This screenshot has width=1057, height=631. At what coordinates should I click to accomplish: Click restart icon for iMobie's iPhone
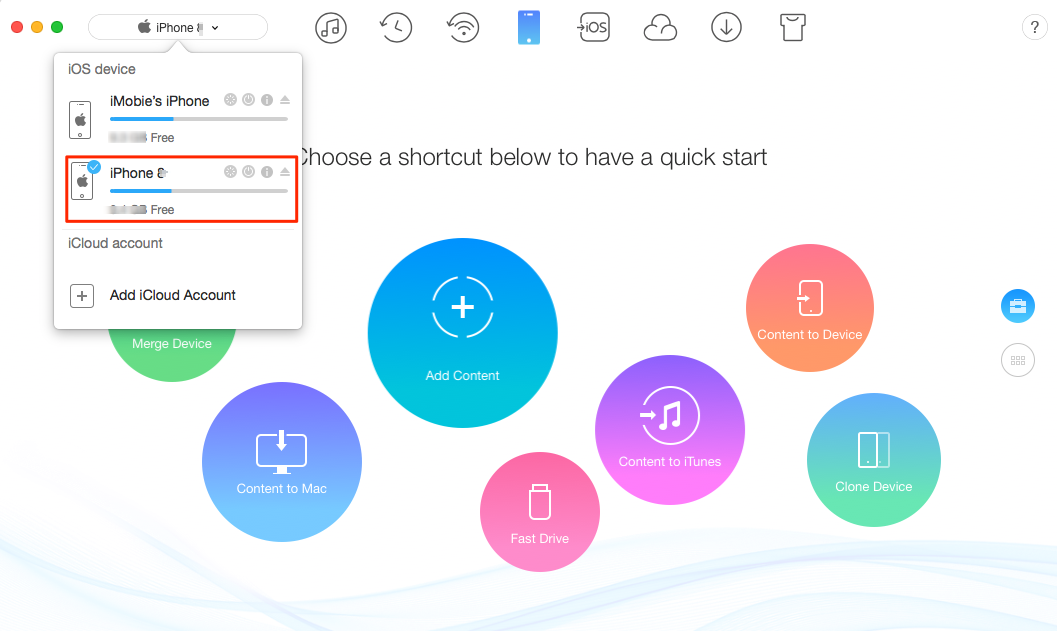231,100
